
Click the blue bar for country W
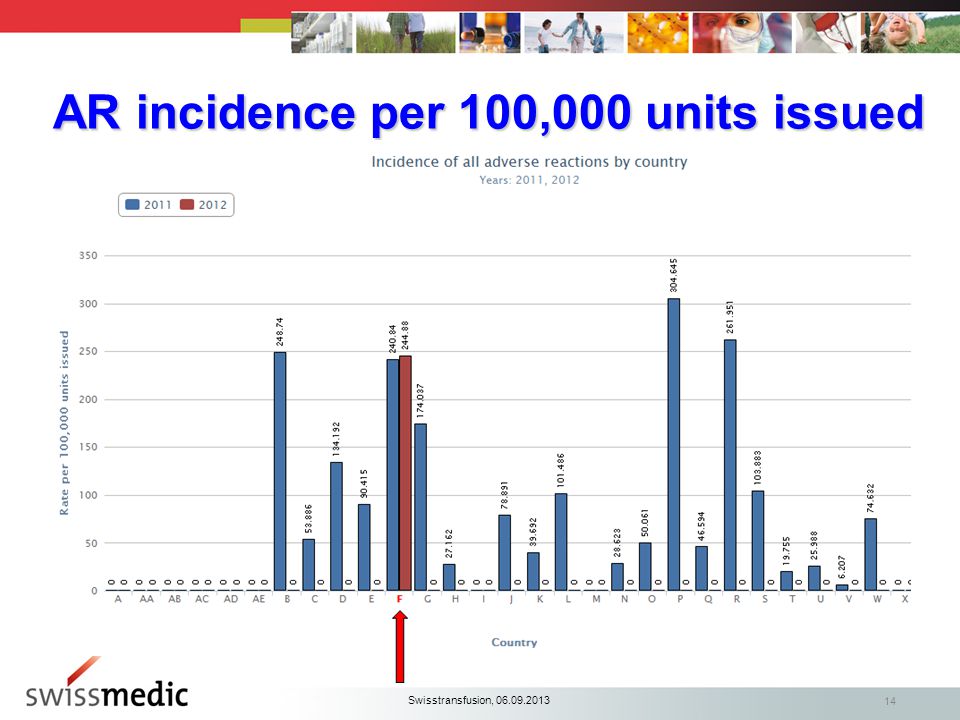coord(871,555)
